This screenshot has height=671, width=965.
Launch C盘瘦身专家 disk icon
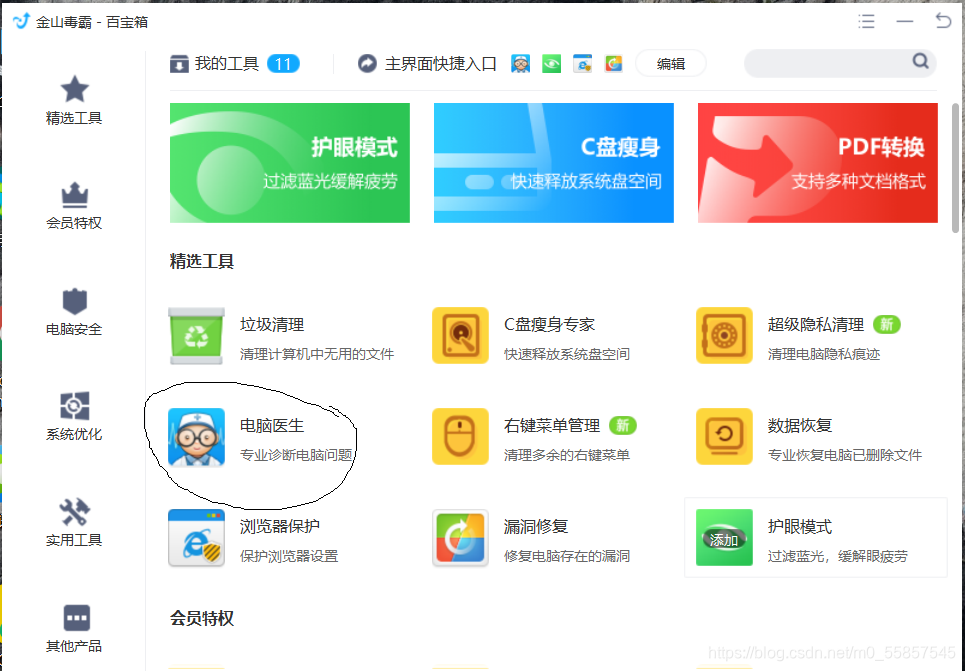coord(460,336)
